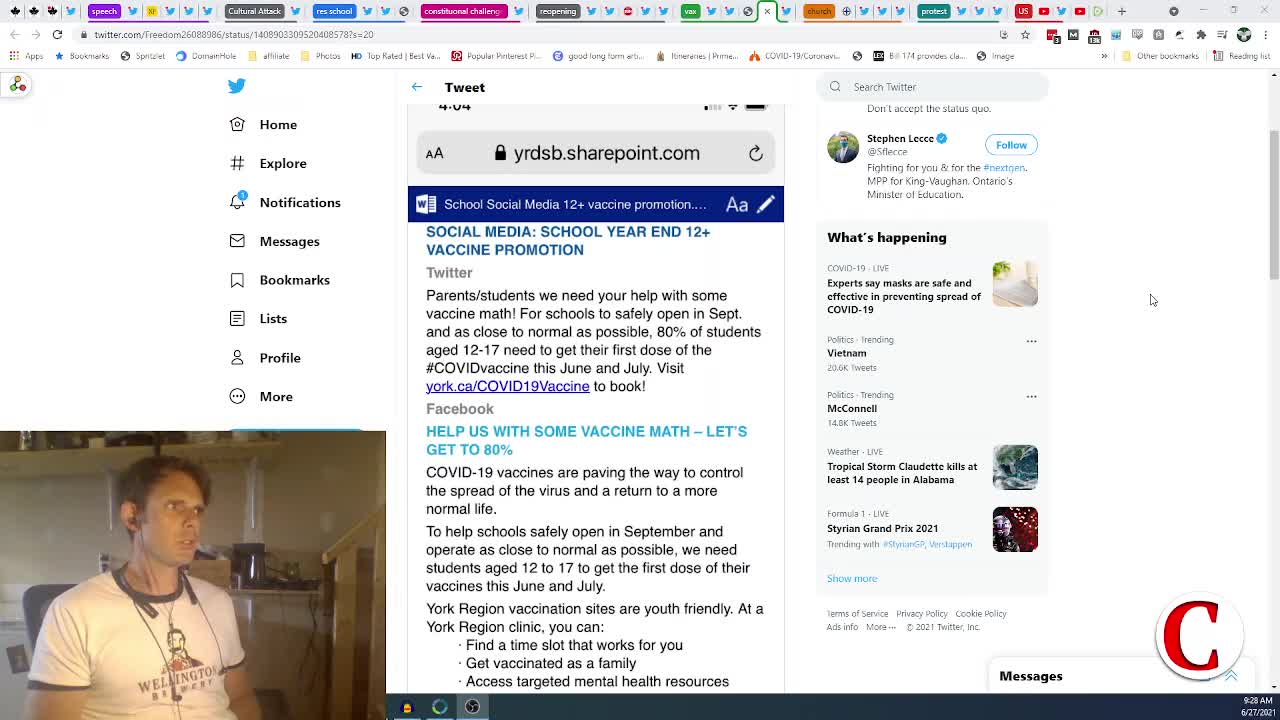The height and width of the screenshot is (720, 1280).
Task: Open Explore in the Twitter sidebar
Action: pos(283,163)
